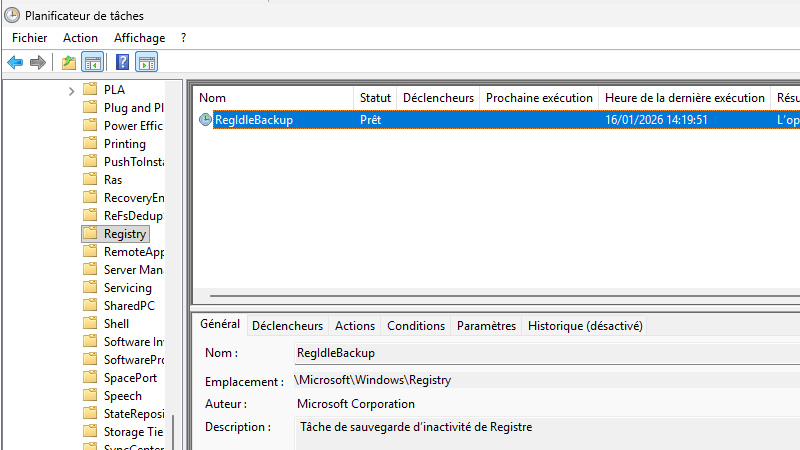800x450 pixels.
Task: Switch to the Déclencheurs tab
Action: tap(287, 326)
